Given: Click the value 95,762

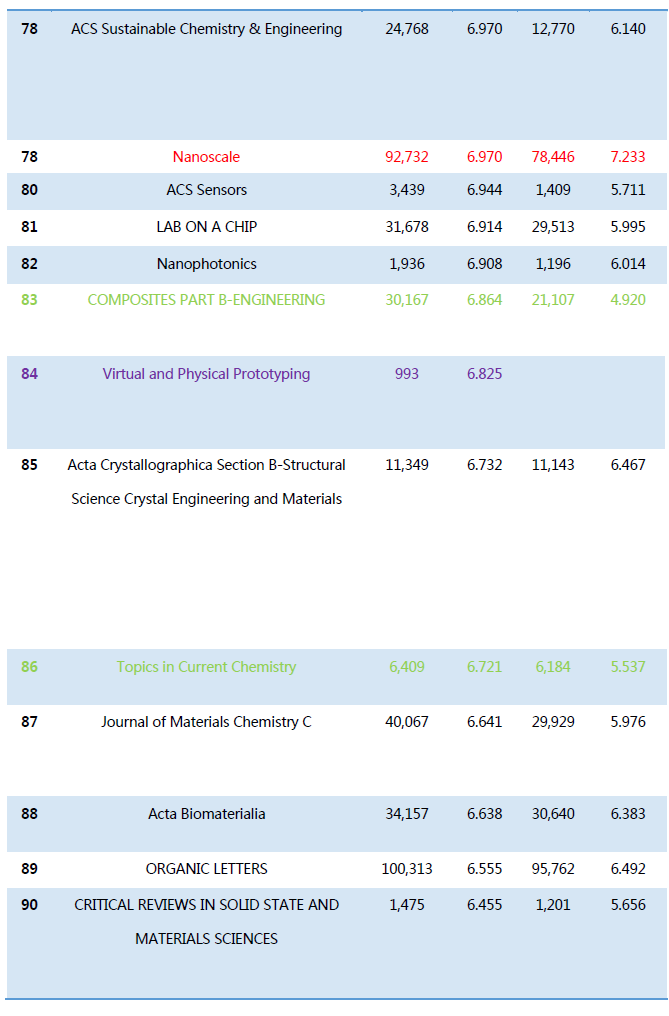Looking at the screenshot, I should tap(553, 869).
